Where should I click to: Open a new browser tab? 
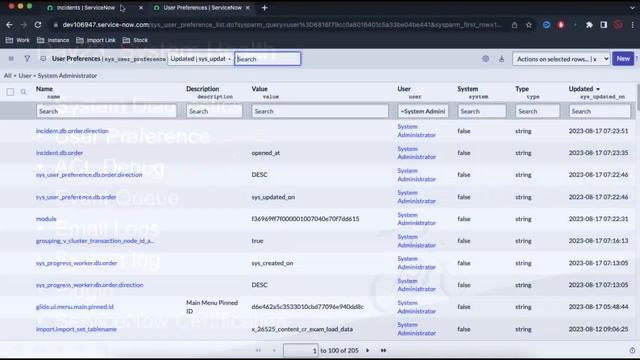tap(264, 8)
